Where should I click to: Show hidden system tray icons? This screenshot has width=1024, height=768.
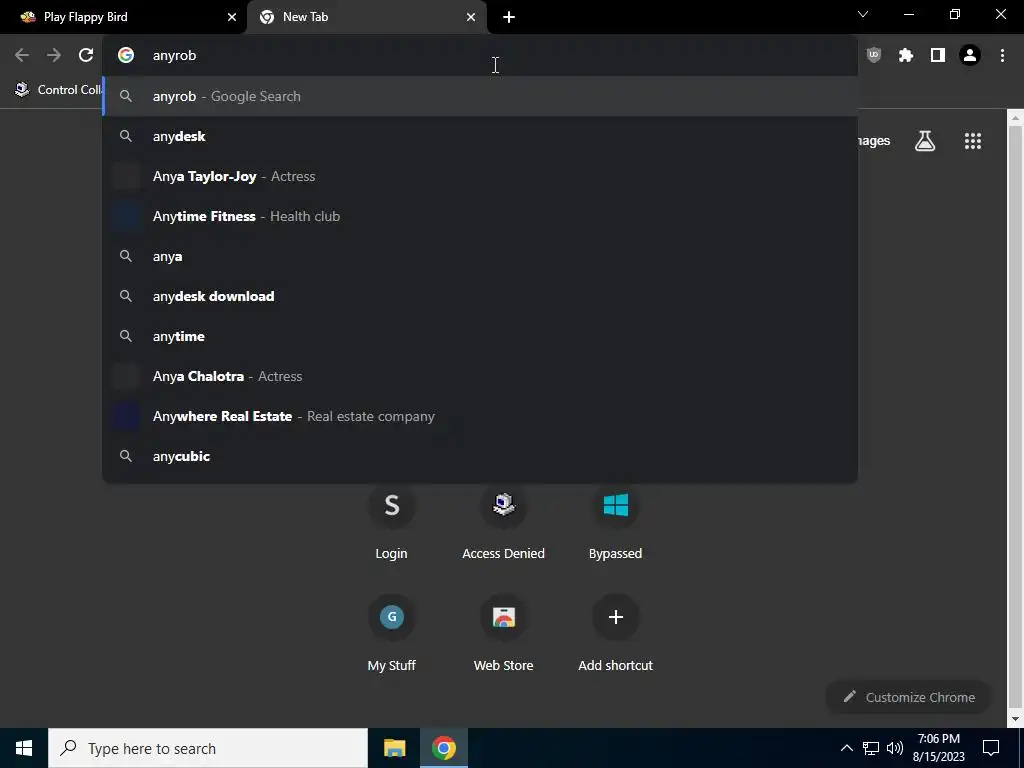pyautogui.click(x=846, y=748)
